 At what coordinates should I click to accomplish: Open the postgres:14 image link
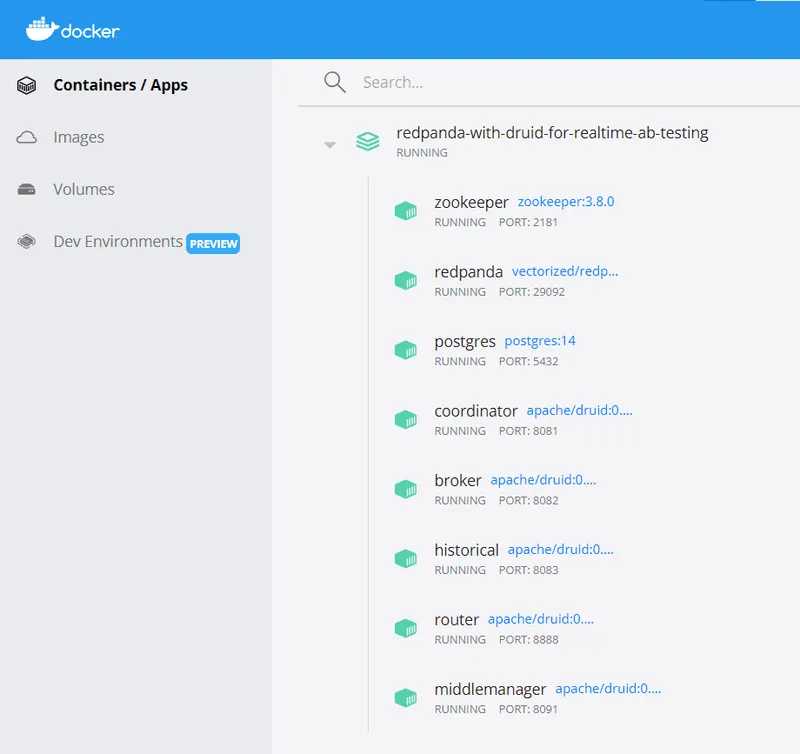click(x=540, y=341)
